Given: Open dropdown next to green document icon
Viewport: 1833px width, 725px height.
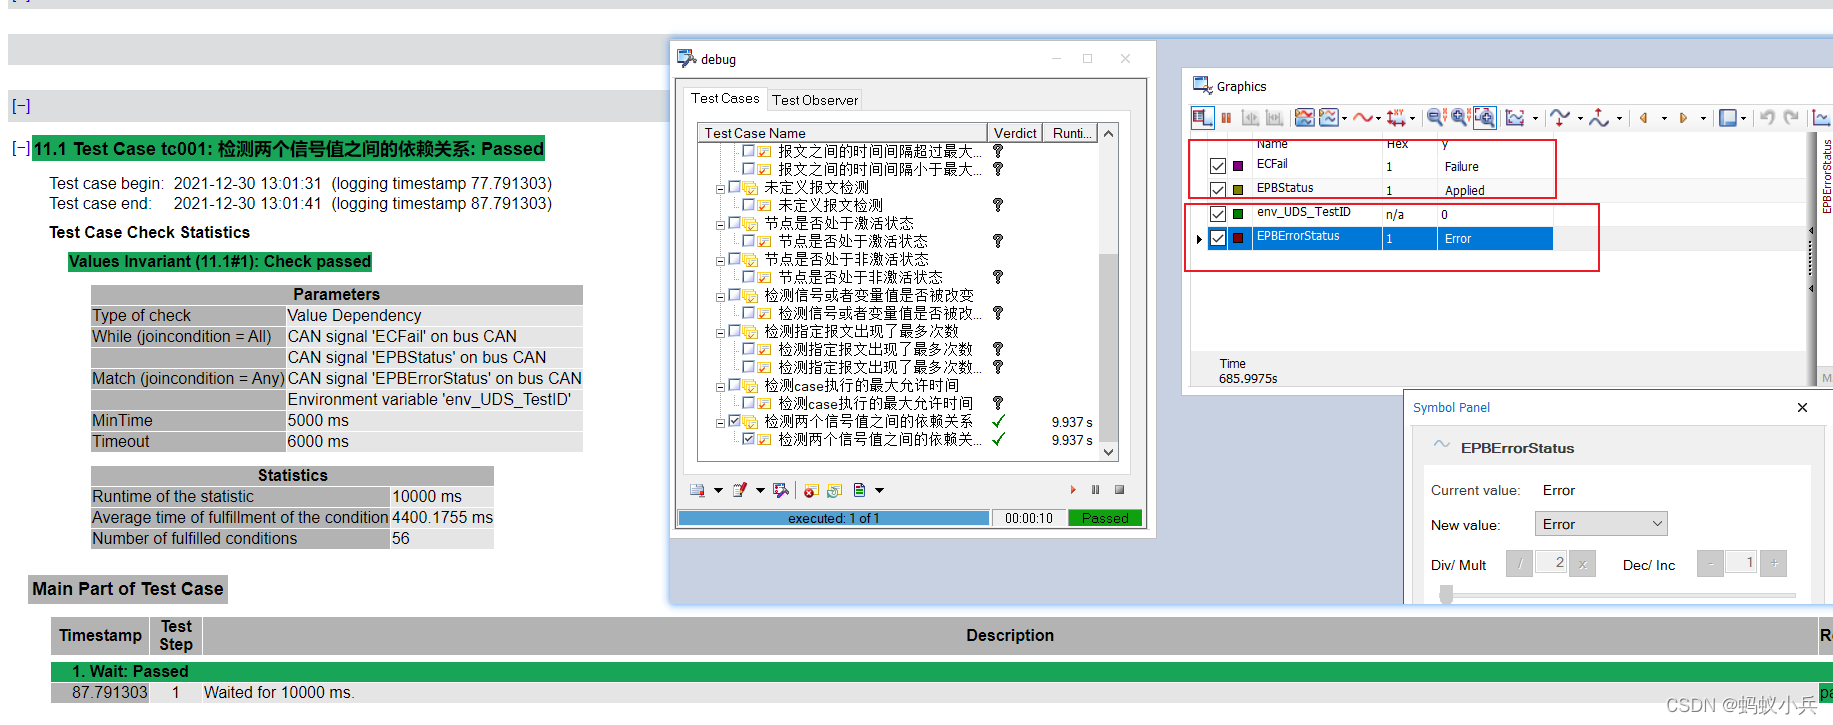Looking at the screenshot, I should click(879, 490).
